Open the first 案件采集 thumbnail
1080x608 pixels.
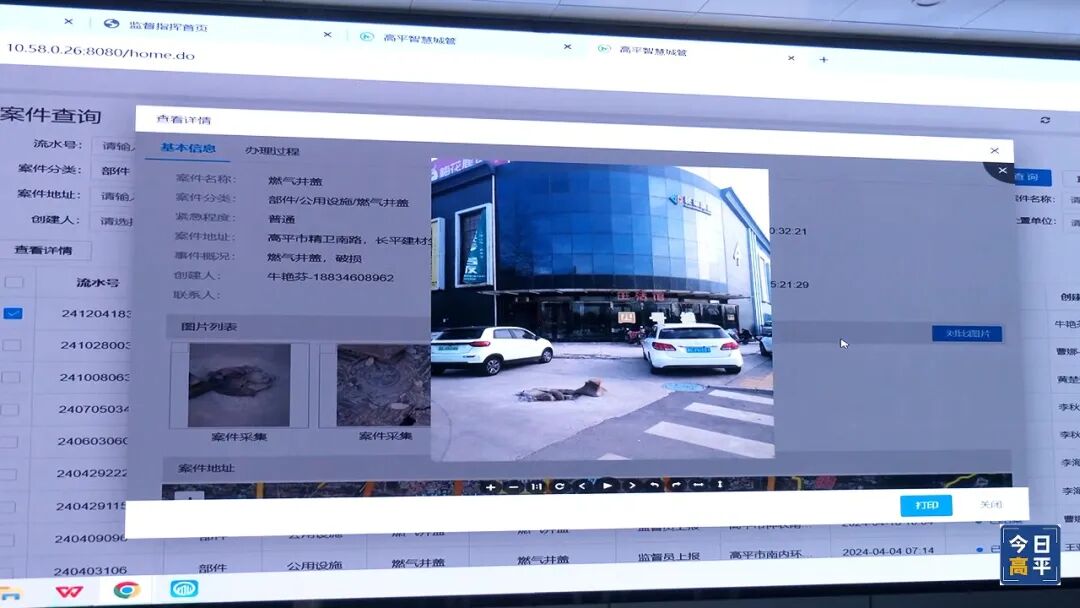coord(239,385)
